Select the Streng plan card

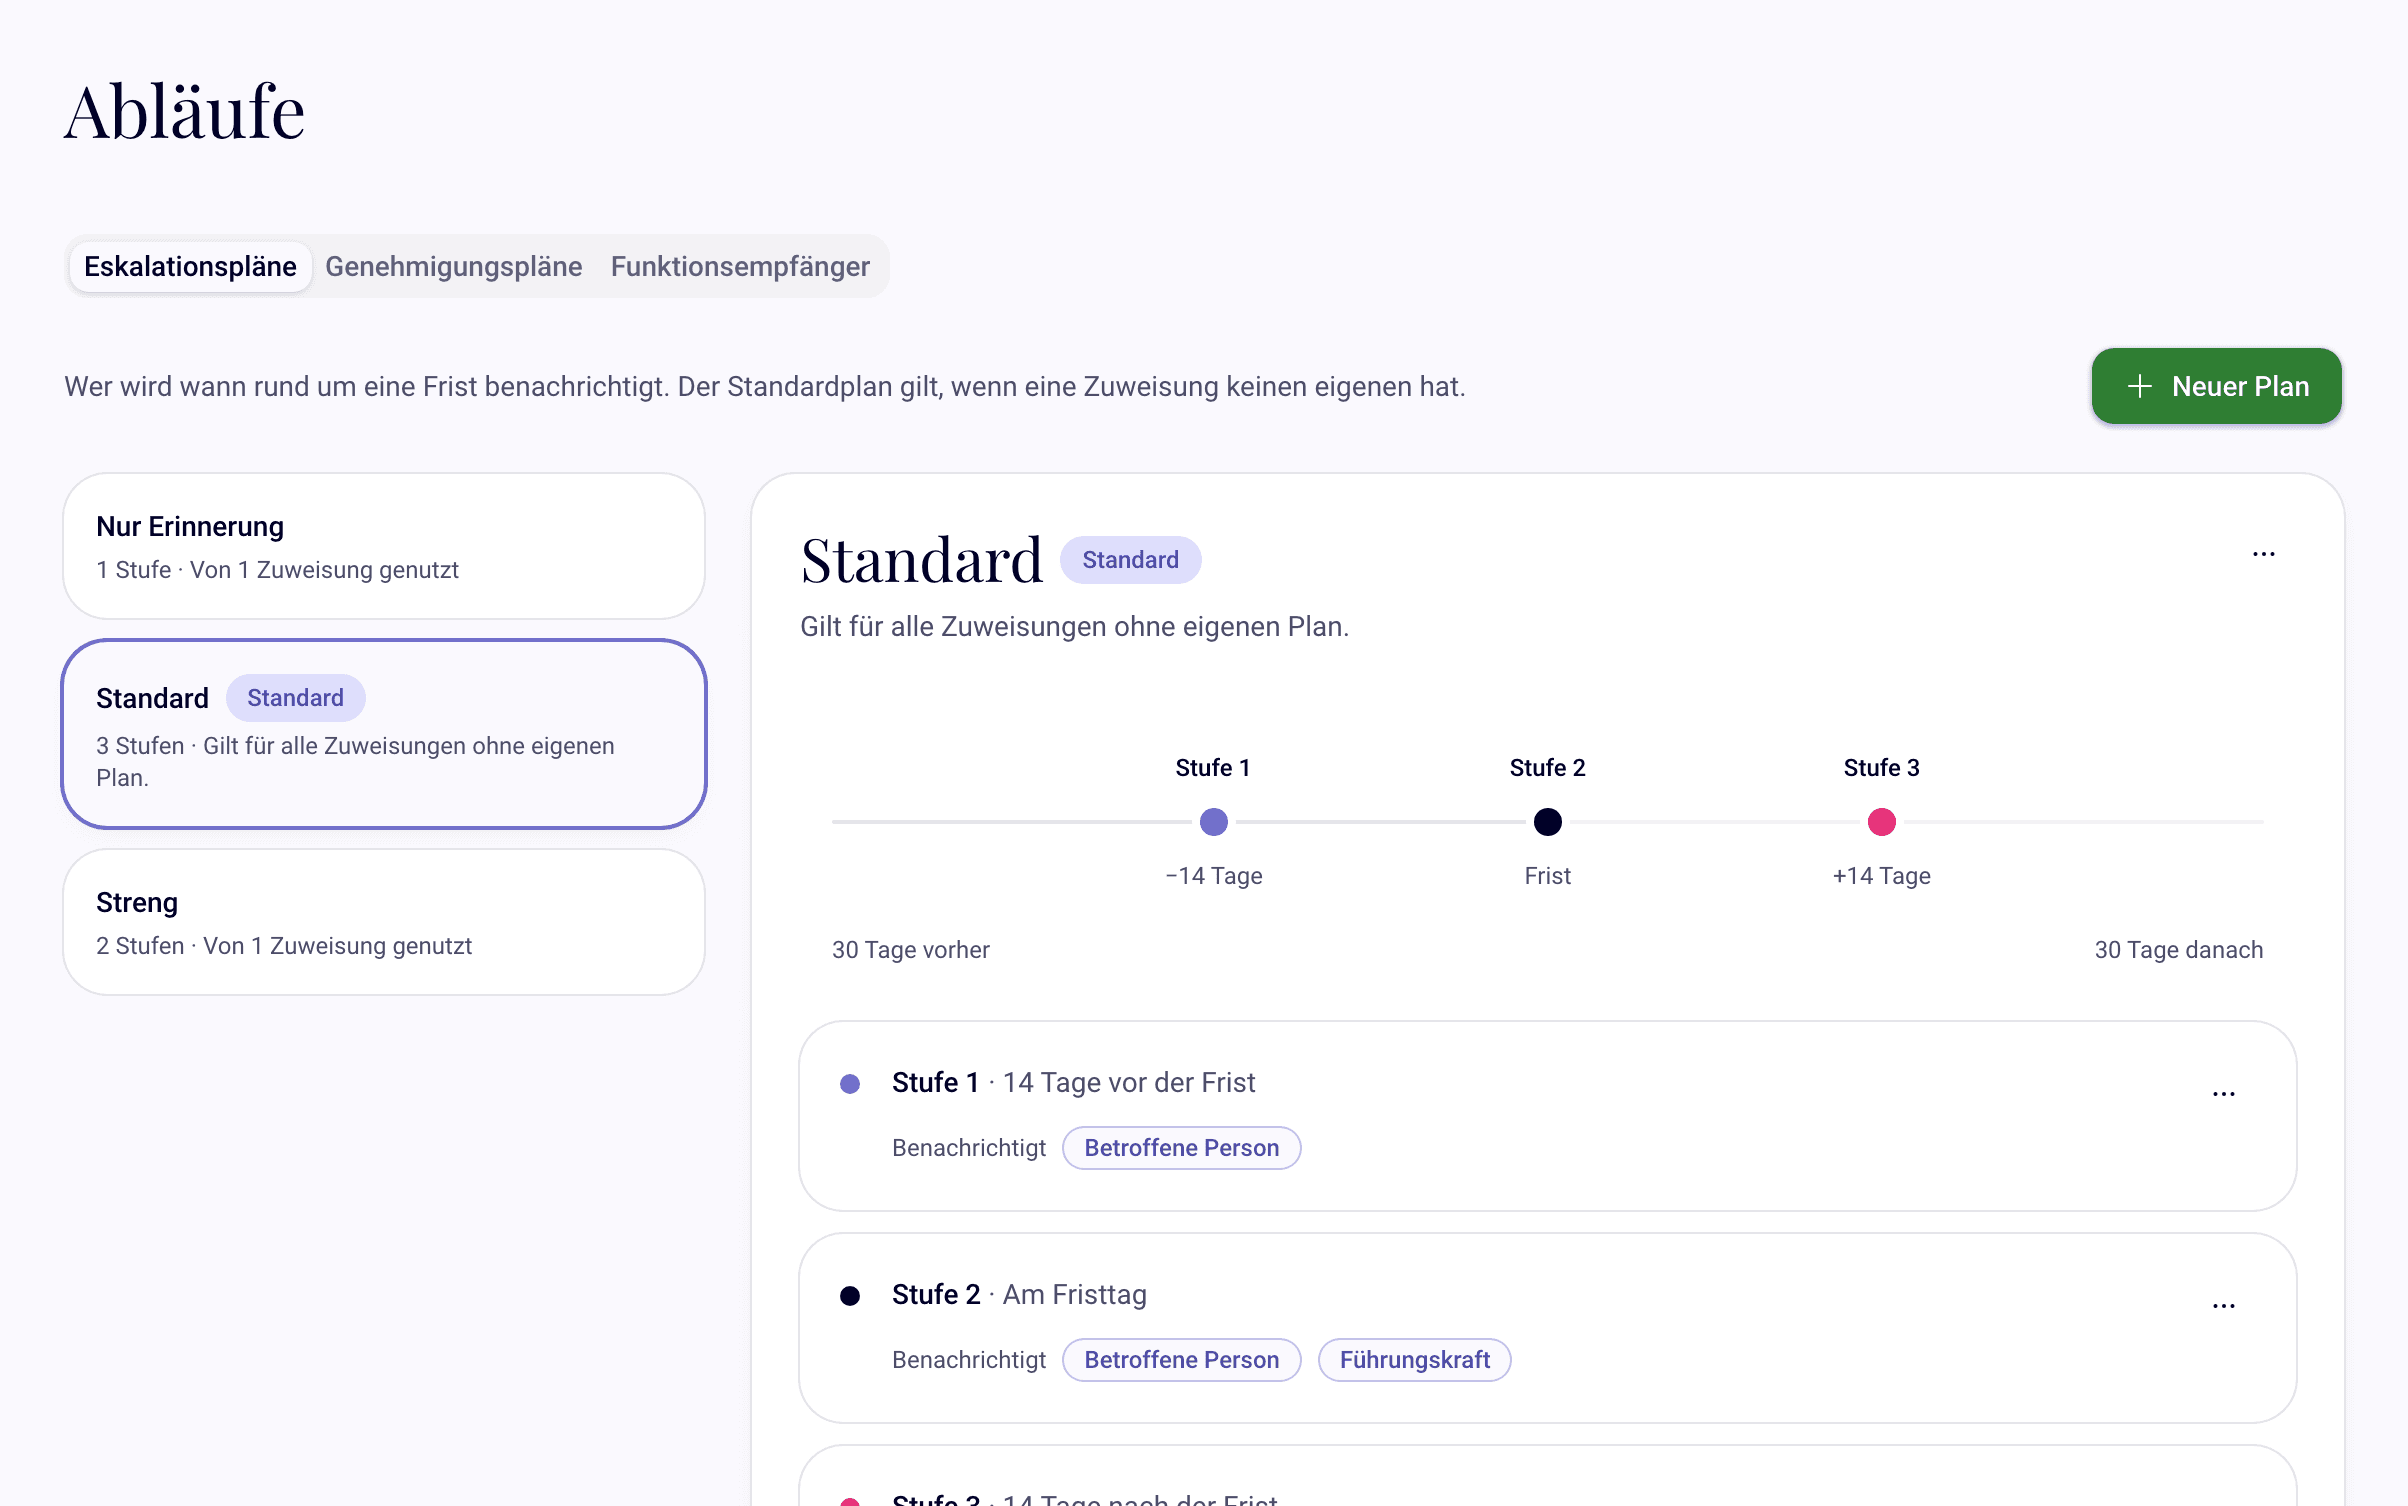[384, 922]
